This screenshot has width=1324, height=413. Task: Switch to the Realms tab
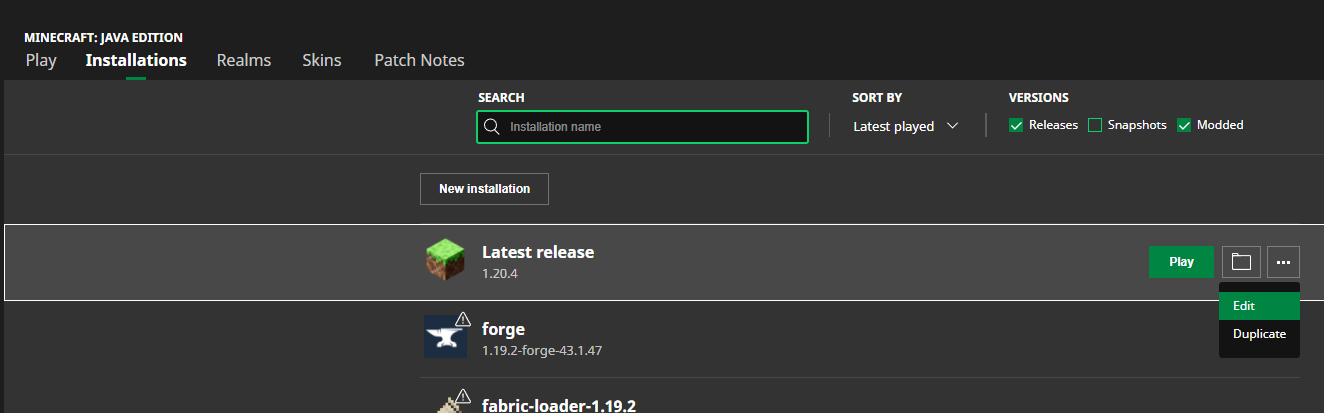click(x=244, y=60)
